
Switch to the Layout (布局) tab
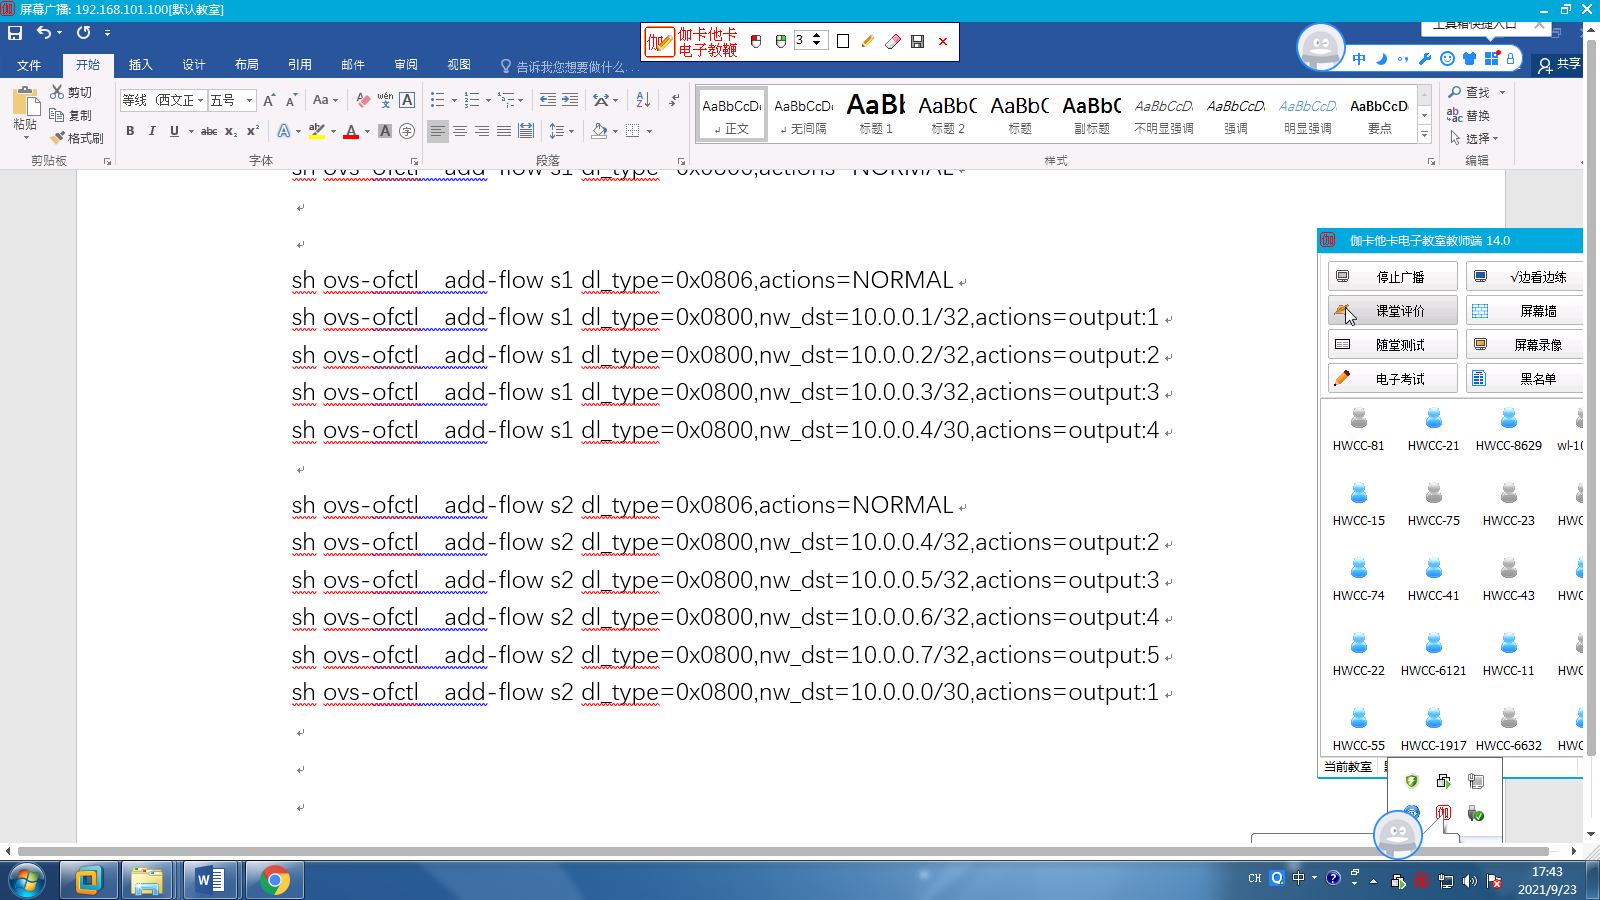click(x=247, y=65)
